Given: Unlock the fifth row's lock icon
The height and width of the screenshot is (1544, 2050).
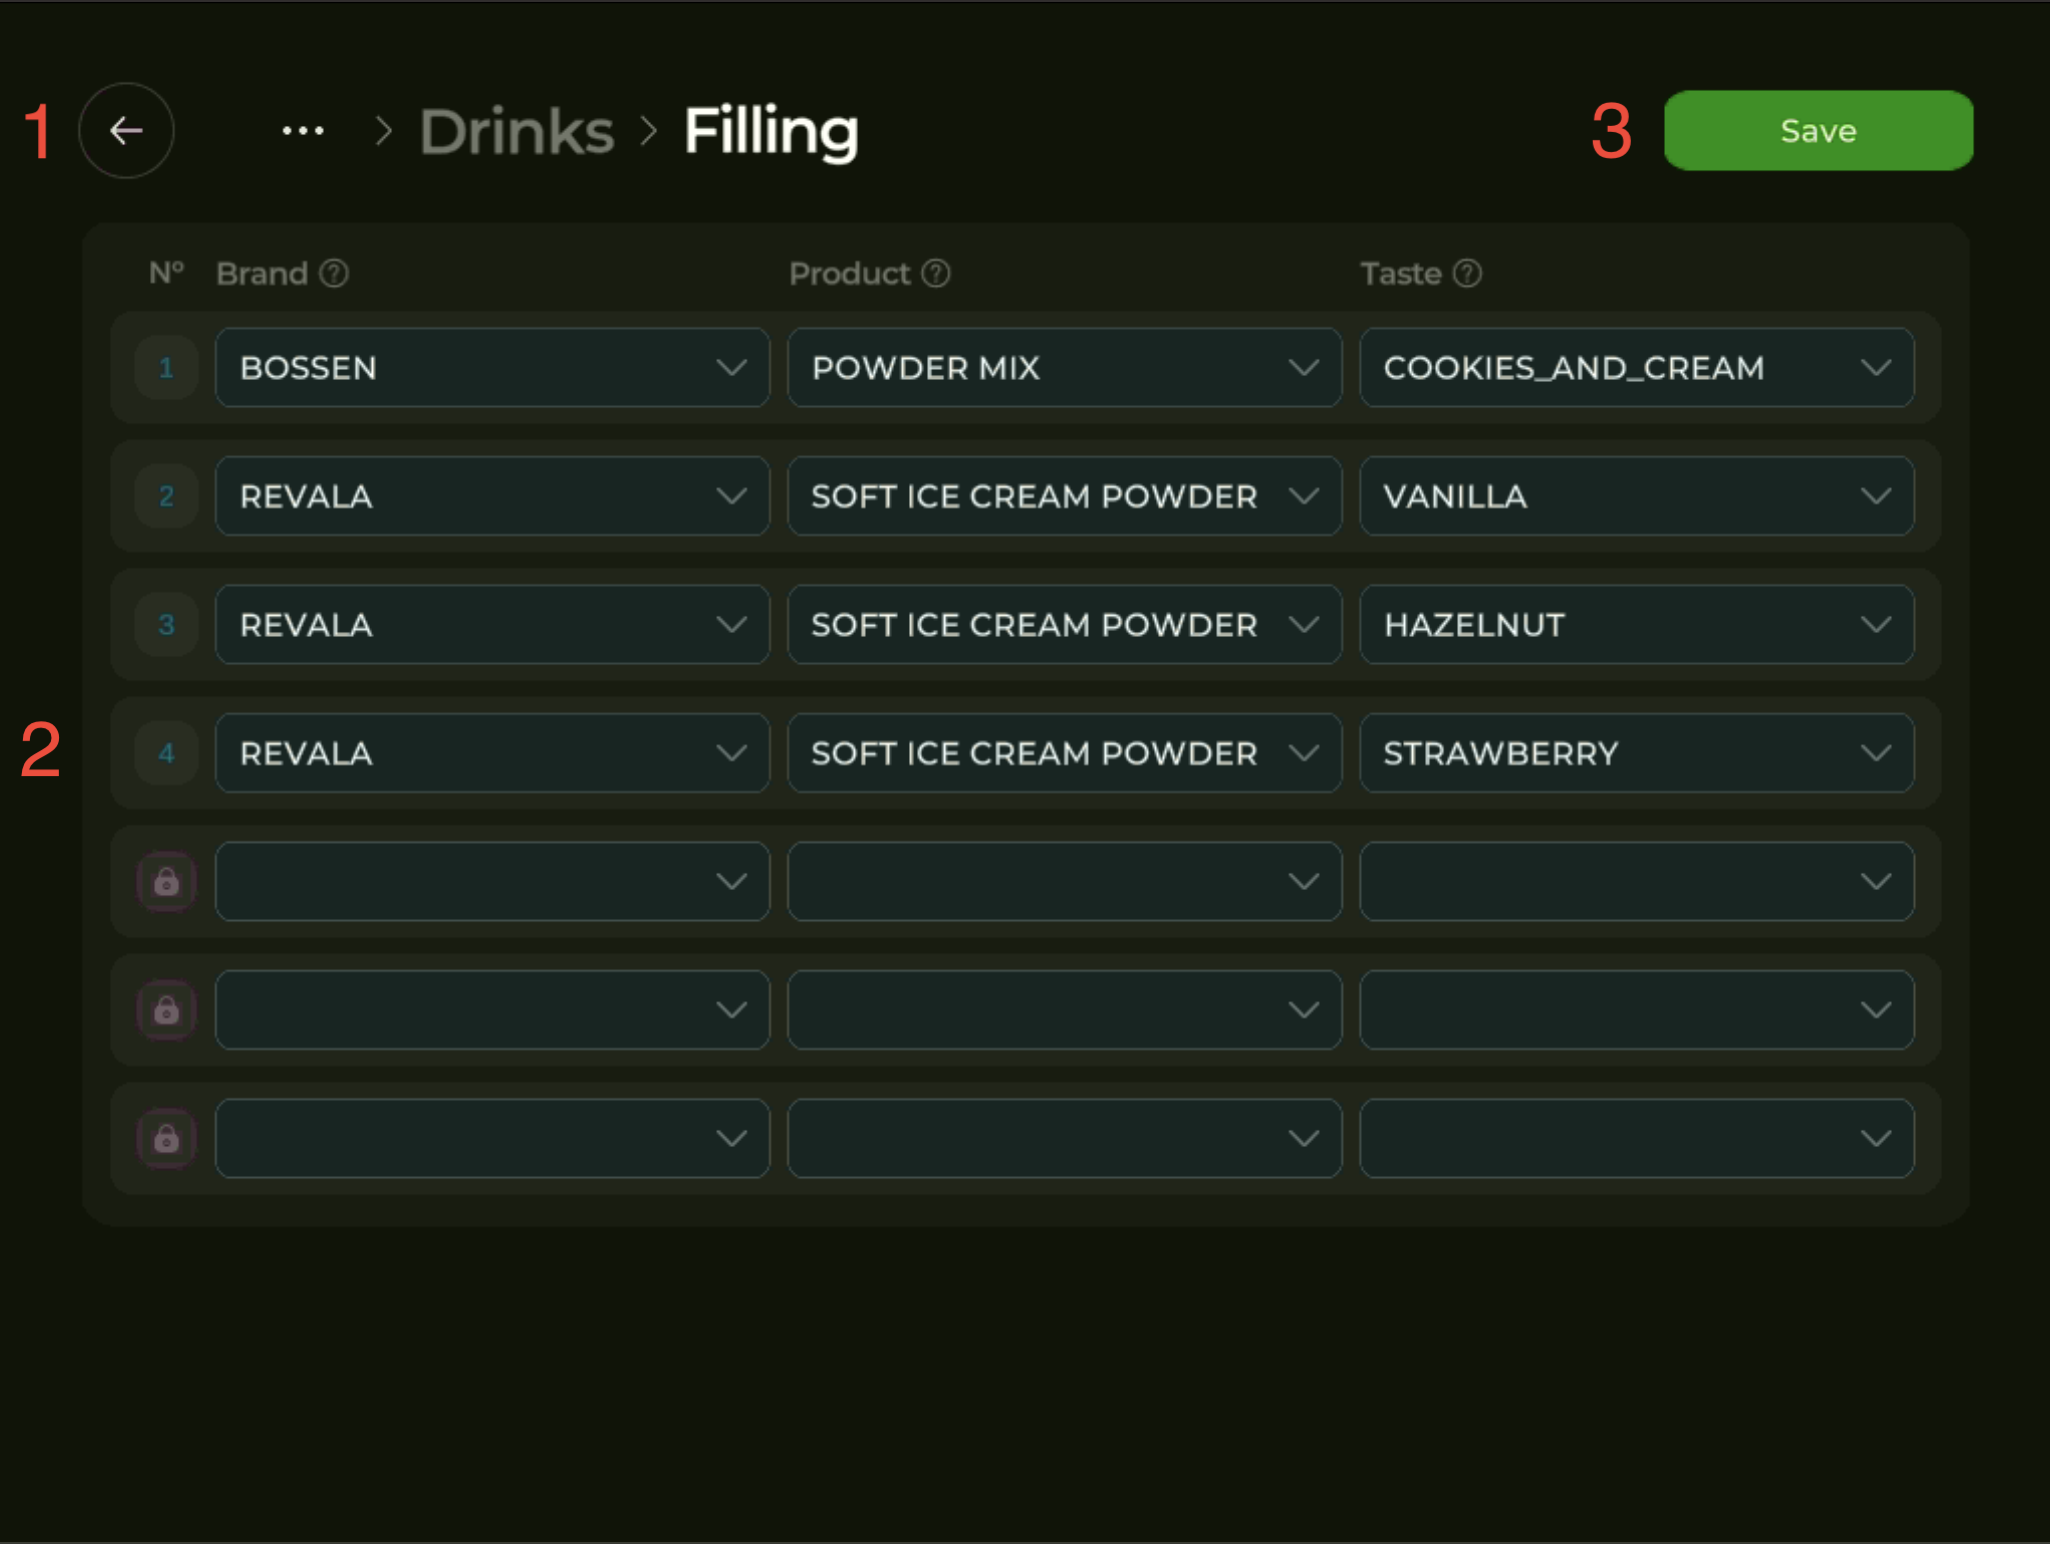Looking at the screenshot, I should (166, 882).
